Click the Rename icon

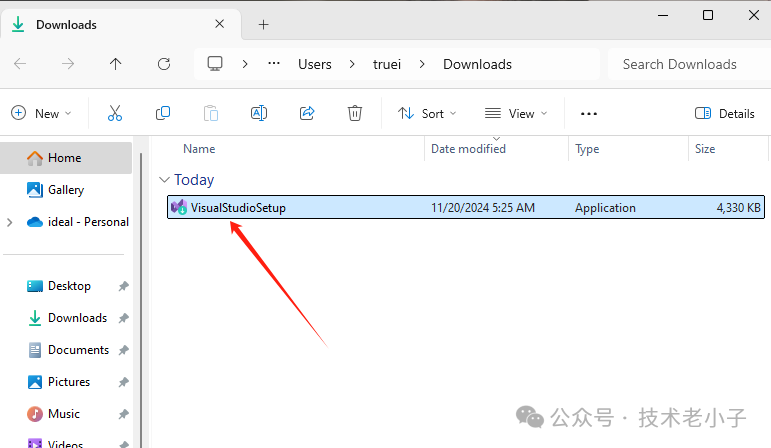(x=259, y=113)
